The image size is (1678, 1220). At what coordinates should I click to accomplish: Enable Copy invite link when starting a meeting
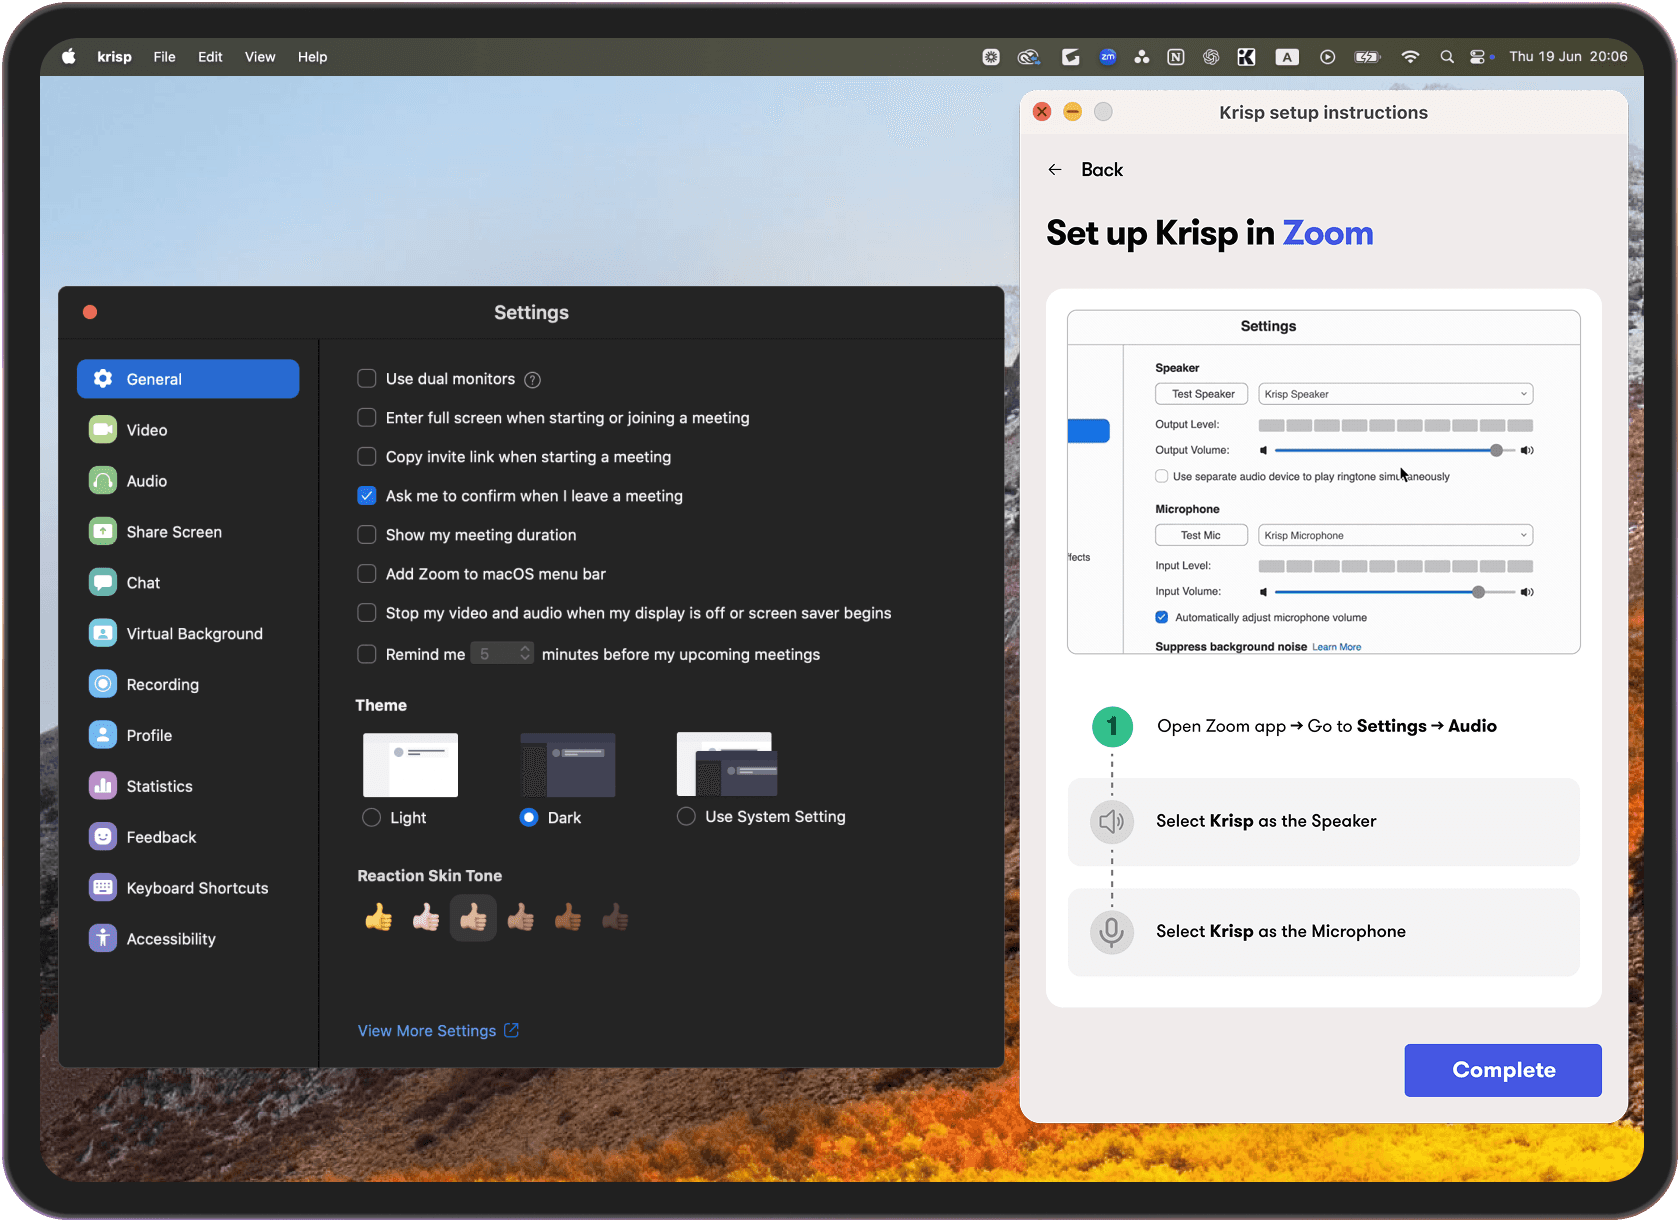pos(367,456)
